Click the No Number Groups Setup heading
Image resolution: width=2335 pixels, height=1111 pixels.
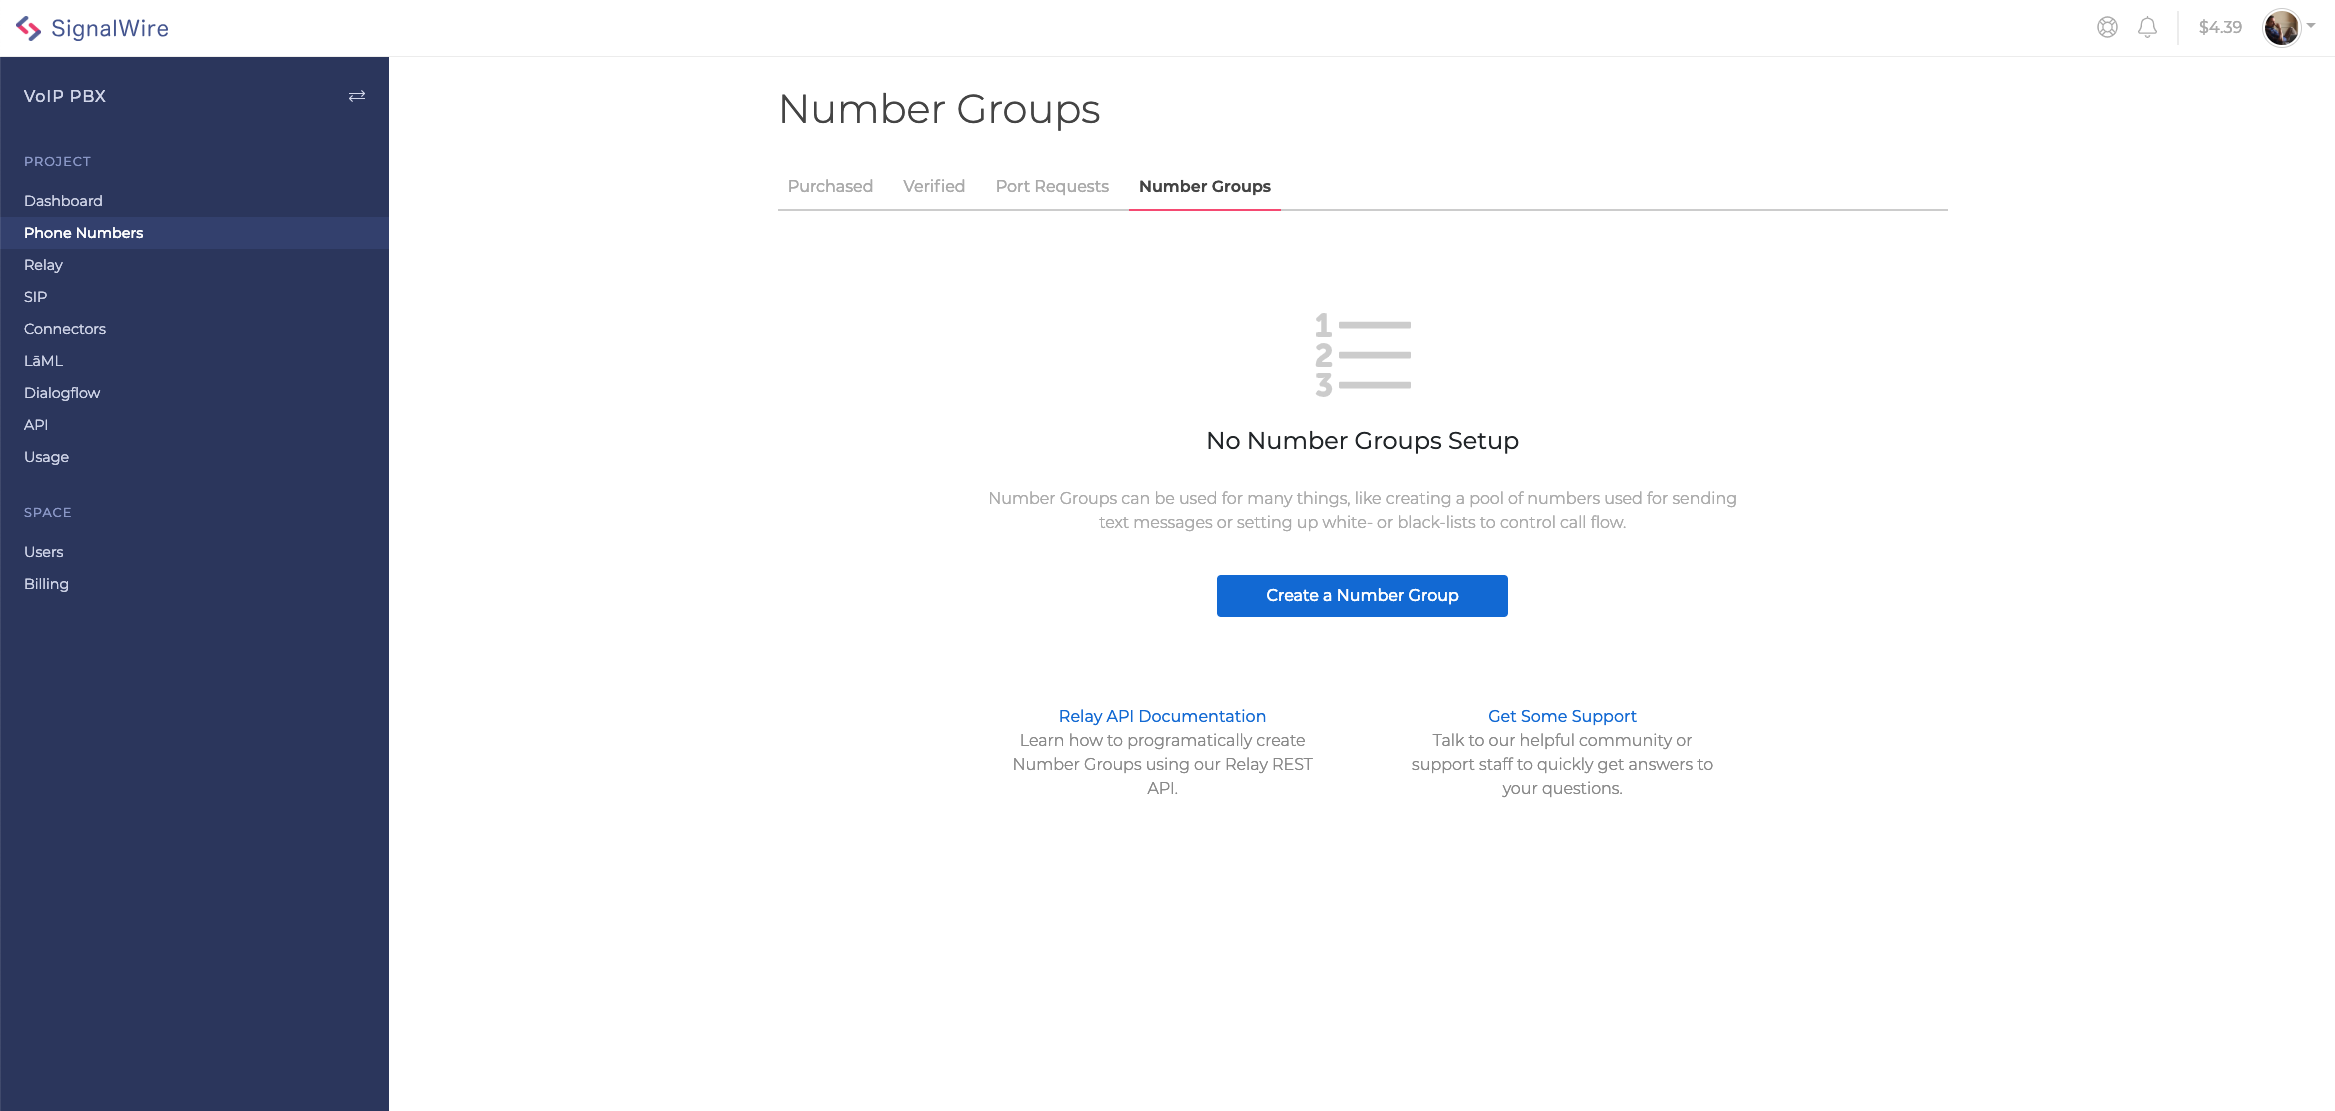pyautogui.click(x=1362, y=441)
